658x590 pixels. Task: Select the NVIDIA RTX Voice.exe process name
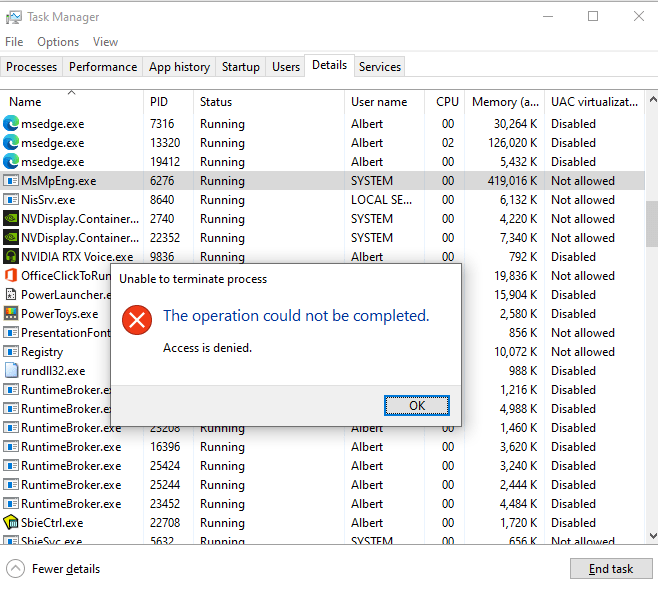[x=77, y=257]
